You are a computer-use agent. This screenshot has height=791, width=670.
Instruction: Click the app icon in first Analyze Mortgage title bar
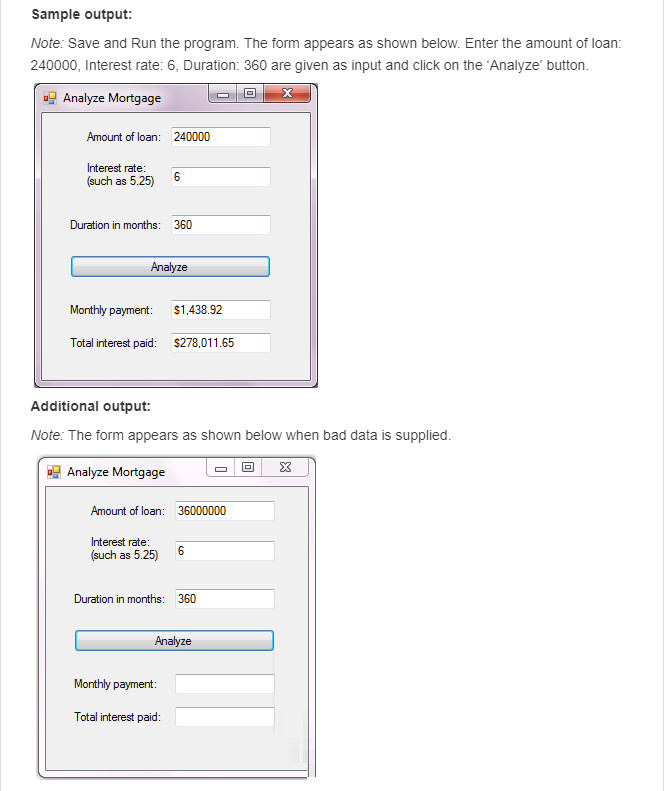(50, 98)
